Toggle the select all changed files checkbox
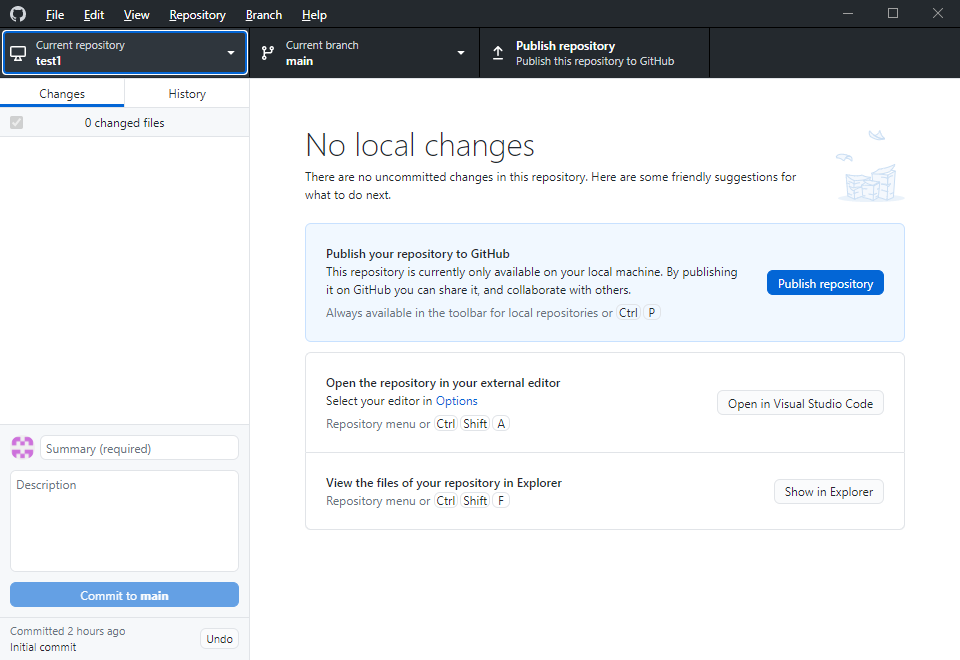 (16, 123)
